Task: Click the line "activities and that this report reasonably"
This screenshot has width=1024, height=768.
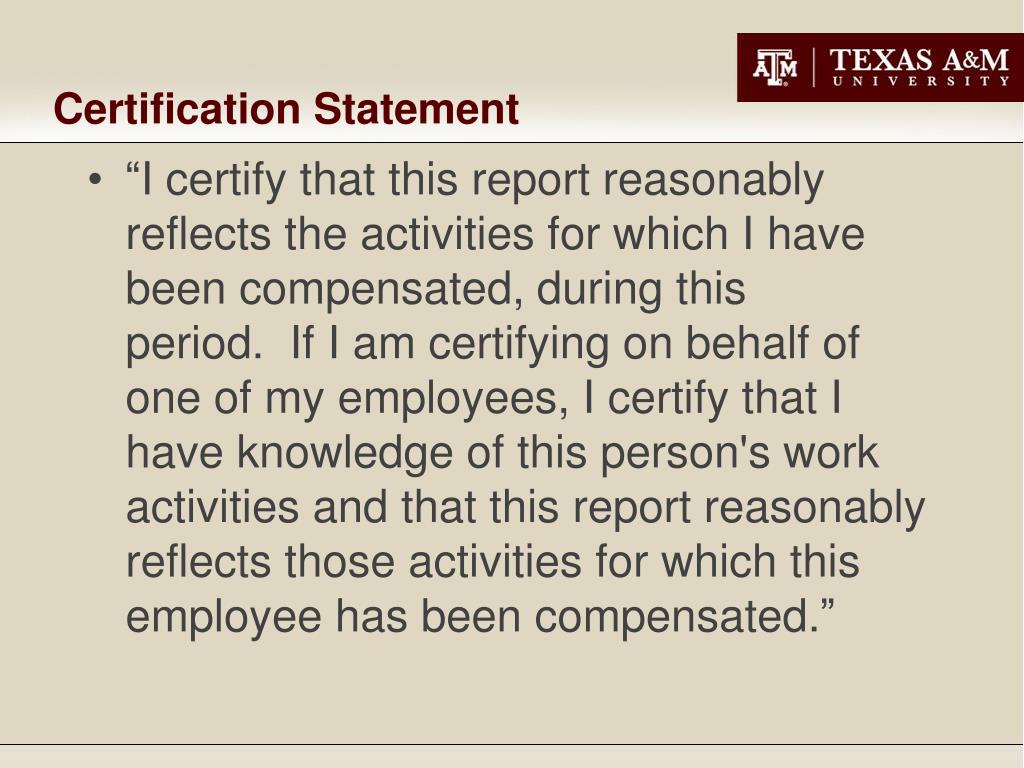Action: click(x=526, y=508)
